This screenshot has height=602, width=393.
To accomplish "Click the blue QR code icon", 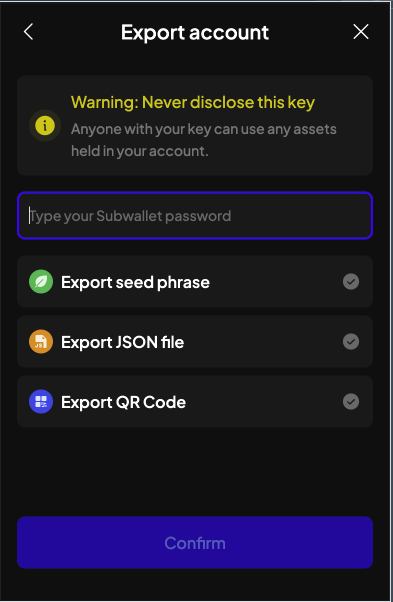I will [x=41, y=402].
